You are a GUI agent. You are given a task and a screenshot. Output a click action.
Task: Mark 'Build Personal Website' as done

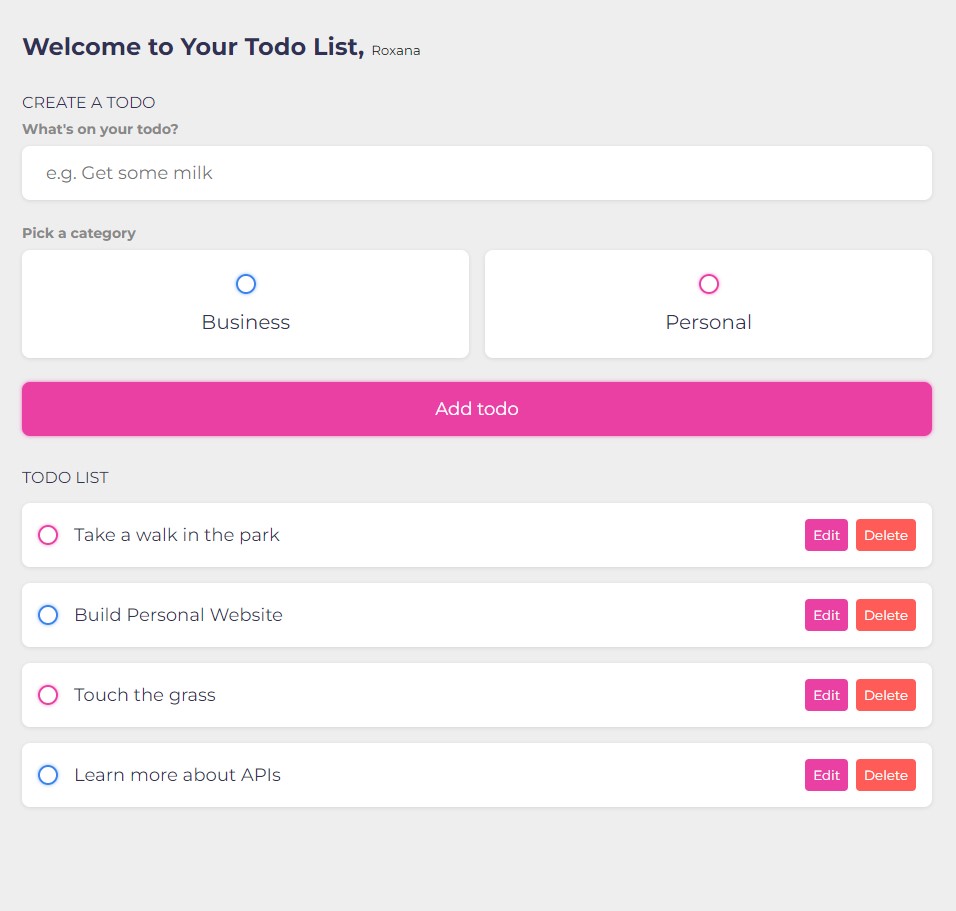[x=48, y=615]
